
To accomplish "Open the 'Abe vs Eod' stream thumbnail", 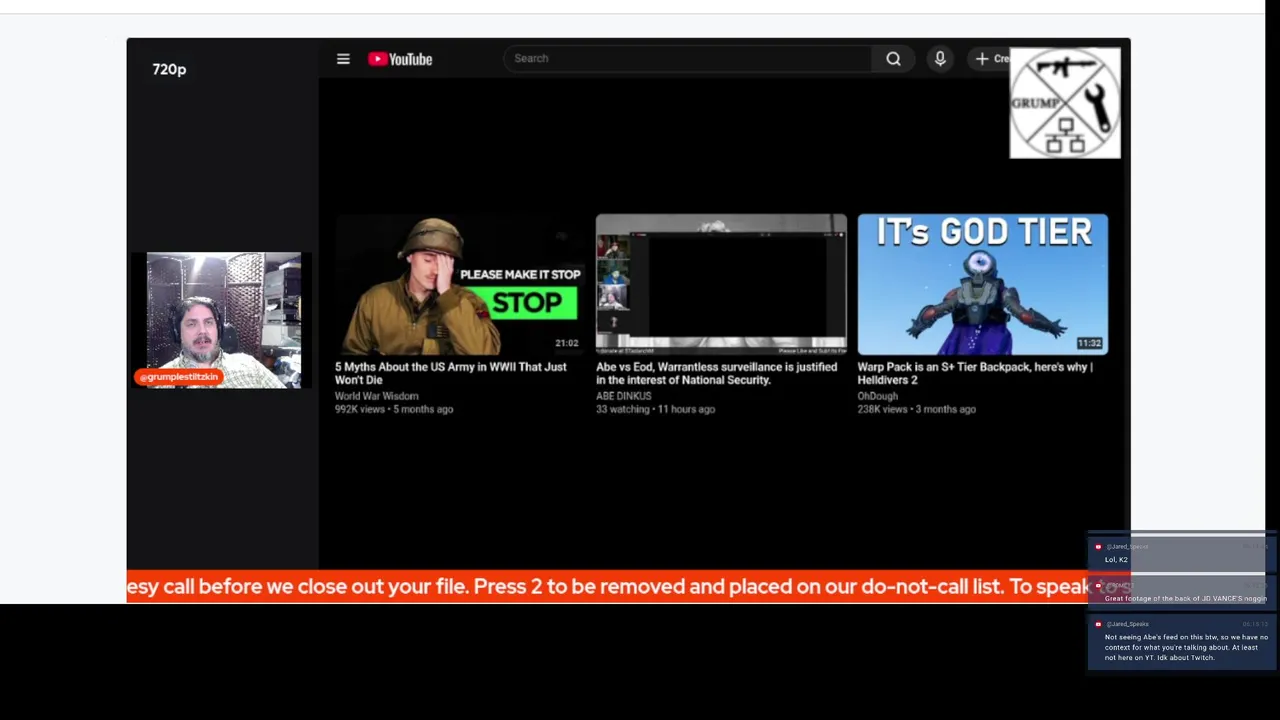I will click(x=721, y=284).
